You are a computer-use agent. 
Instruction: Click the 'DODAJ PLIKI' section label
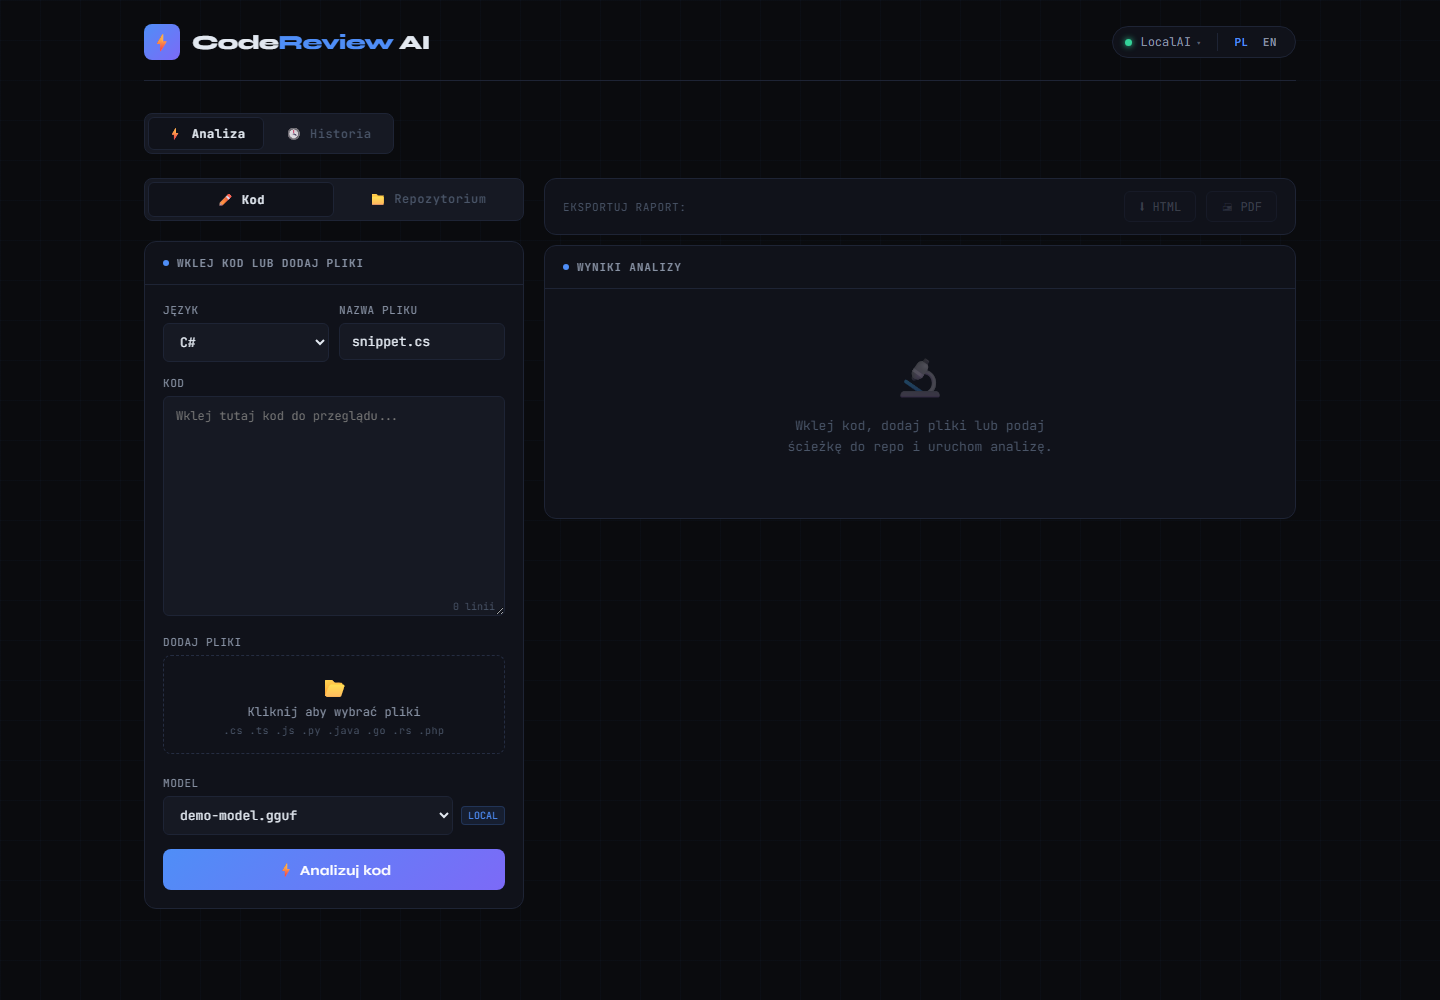point(202,643)
